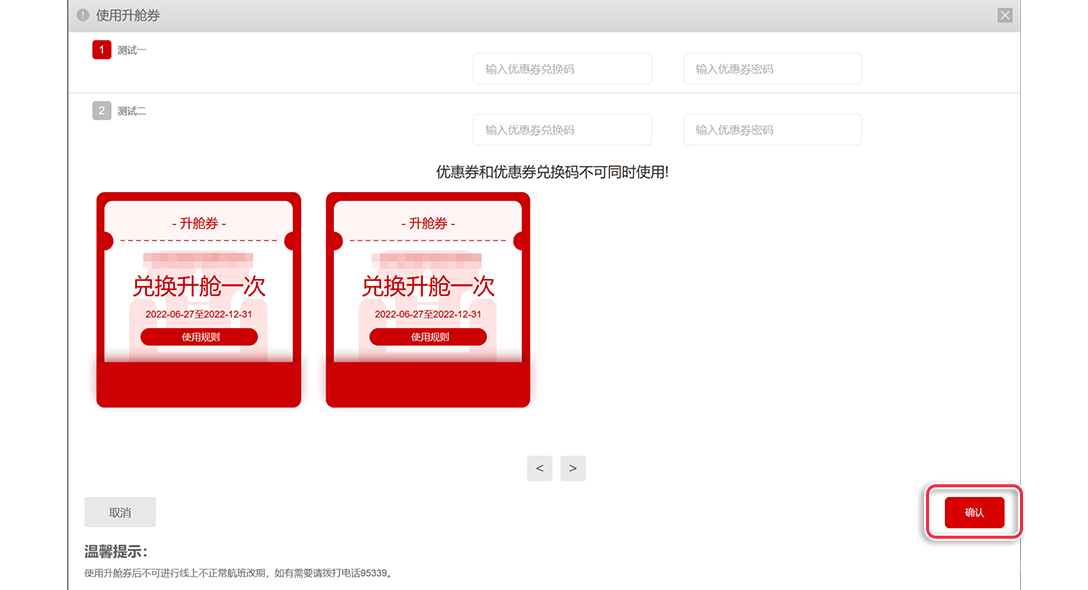Close the 使用升舱券 dialog with X
This screenshot has width=1088, height=590.
[x=1005, y=15]
